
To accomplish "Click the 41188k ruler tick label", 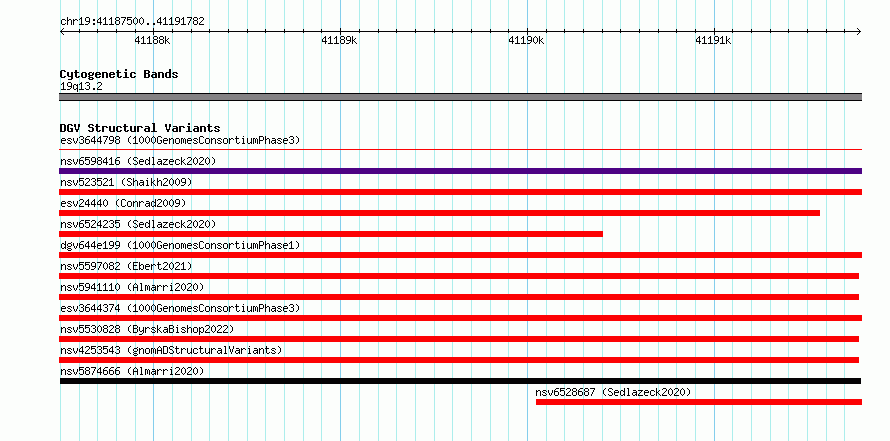I will coord(152,40).
